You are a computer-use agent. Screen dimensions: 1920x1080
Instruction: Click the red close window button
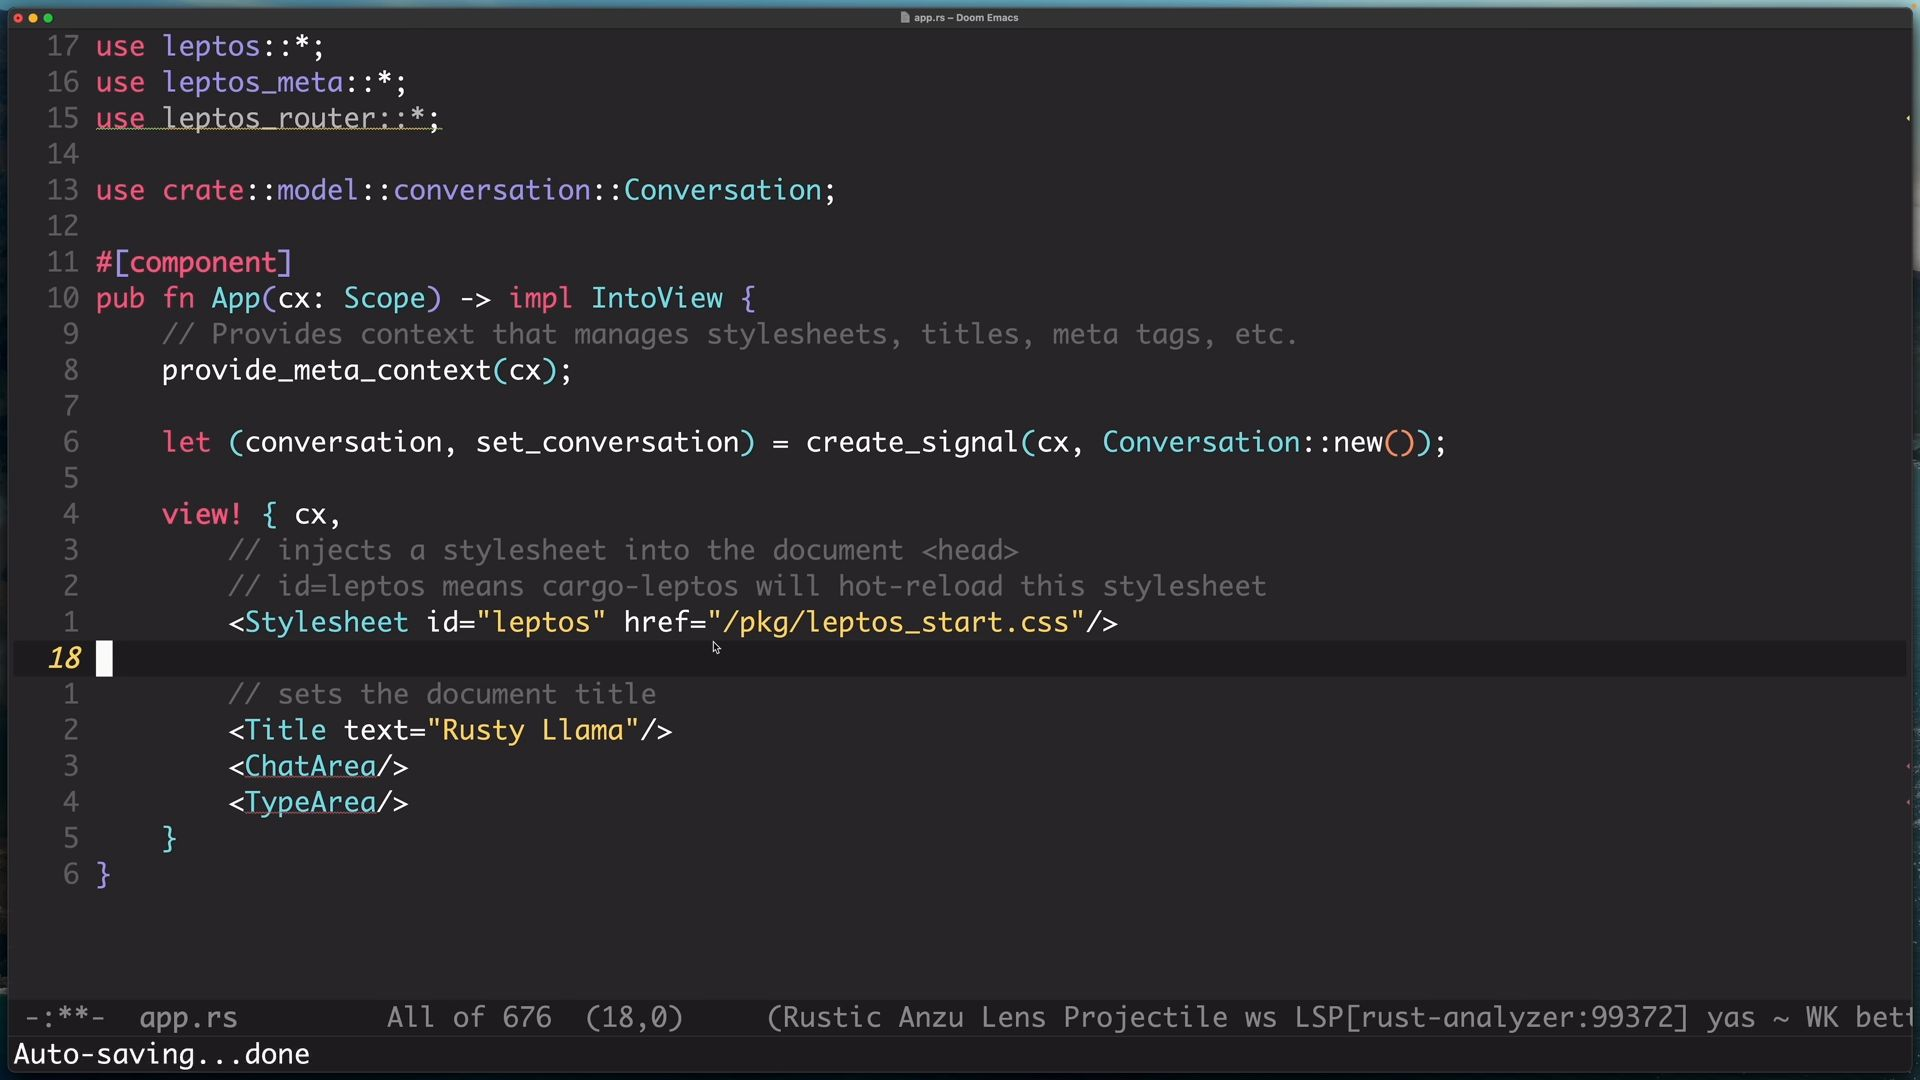point(17,18)
